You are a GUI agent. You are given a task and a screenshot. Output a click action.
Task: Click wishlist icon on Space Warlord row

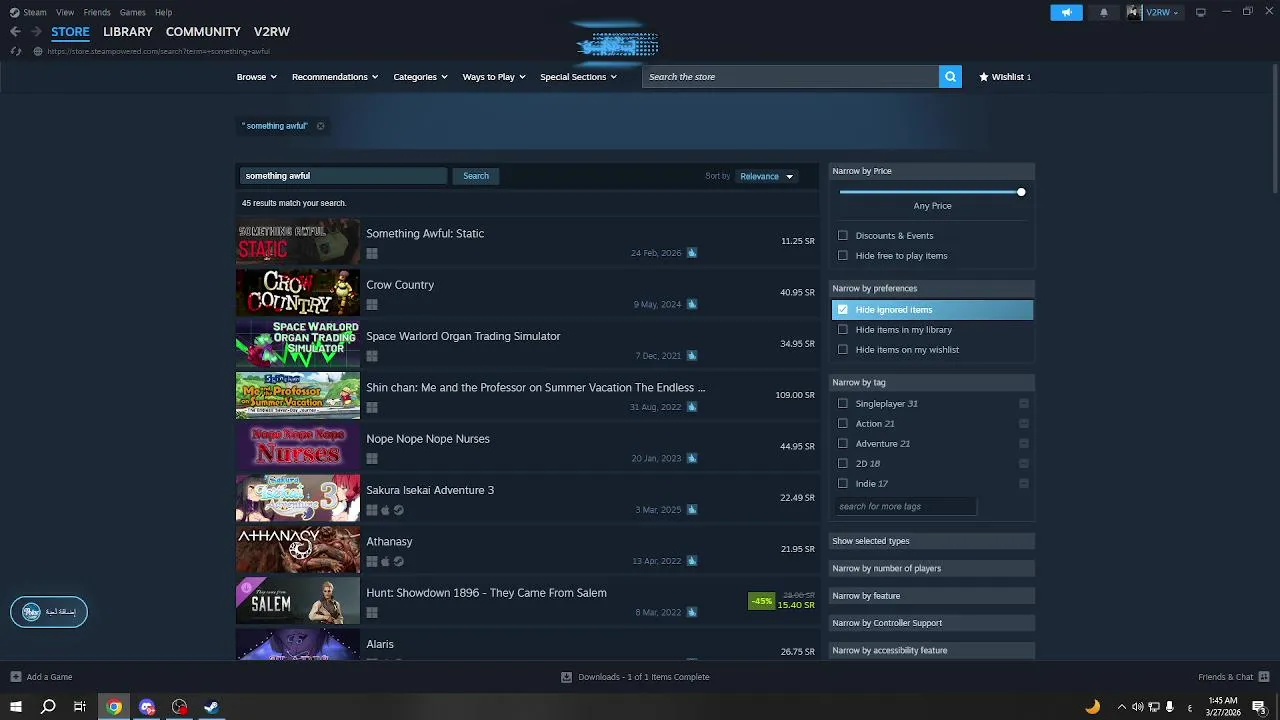[691, 356]
